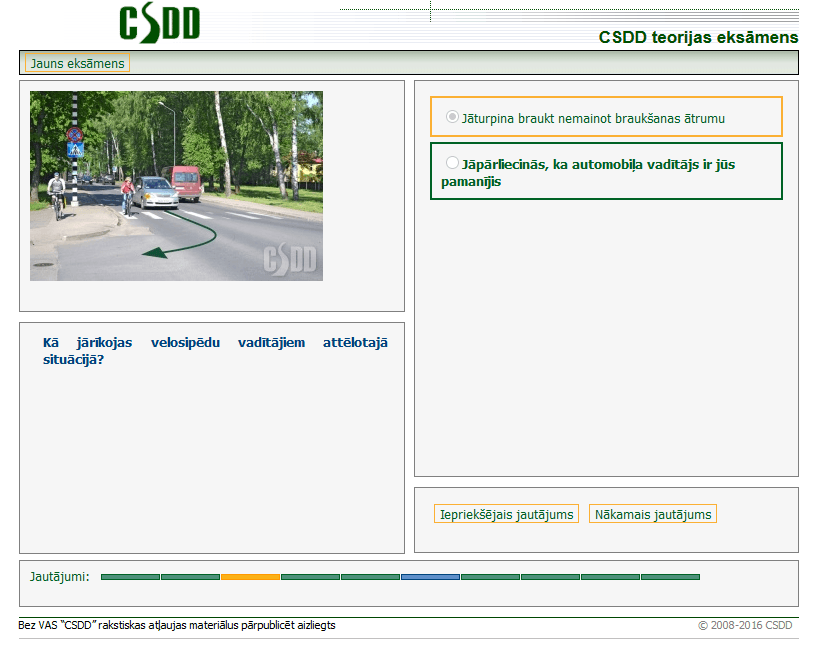Jump to question 10 in progress bar
Image resolution: width=818 pixels, height=666 pixels.
pos(670,577)
